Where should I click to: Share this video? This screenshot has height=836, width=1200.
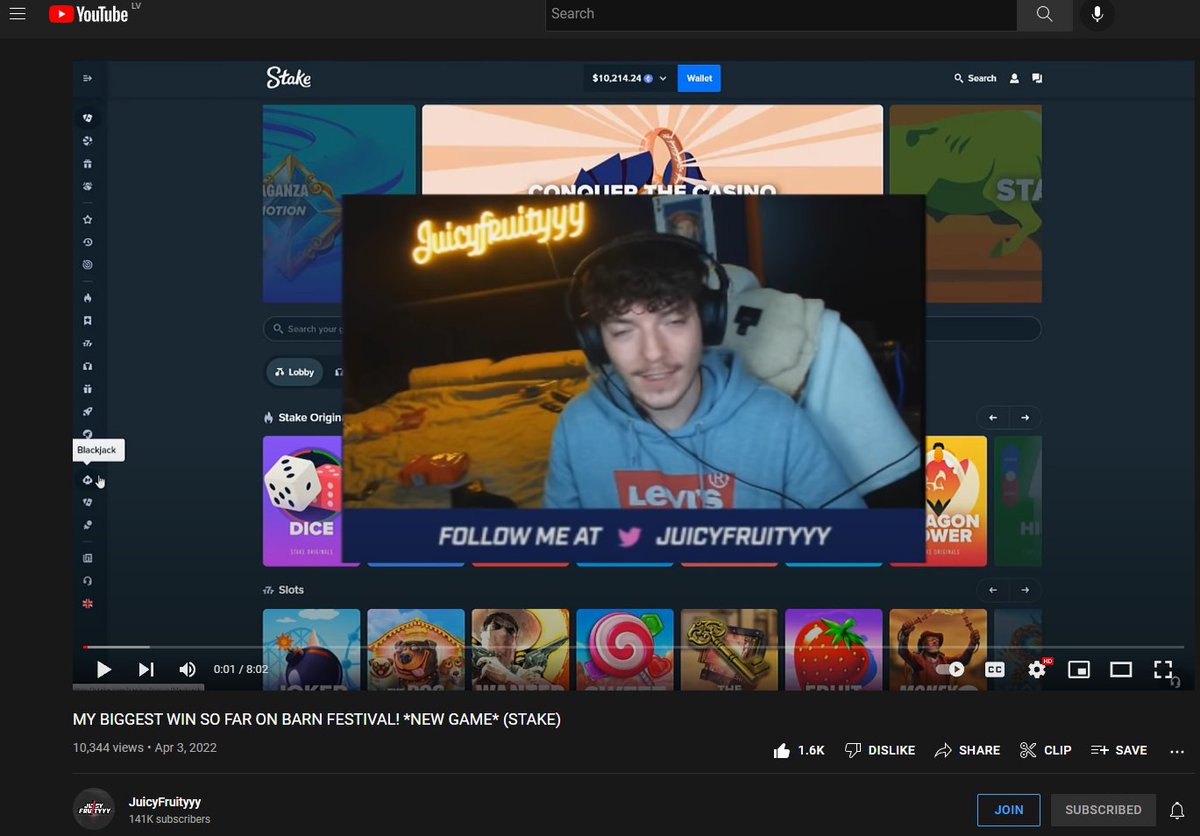(967, 750)
